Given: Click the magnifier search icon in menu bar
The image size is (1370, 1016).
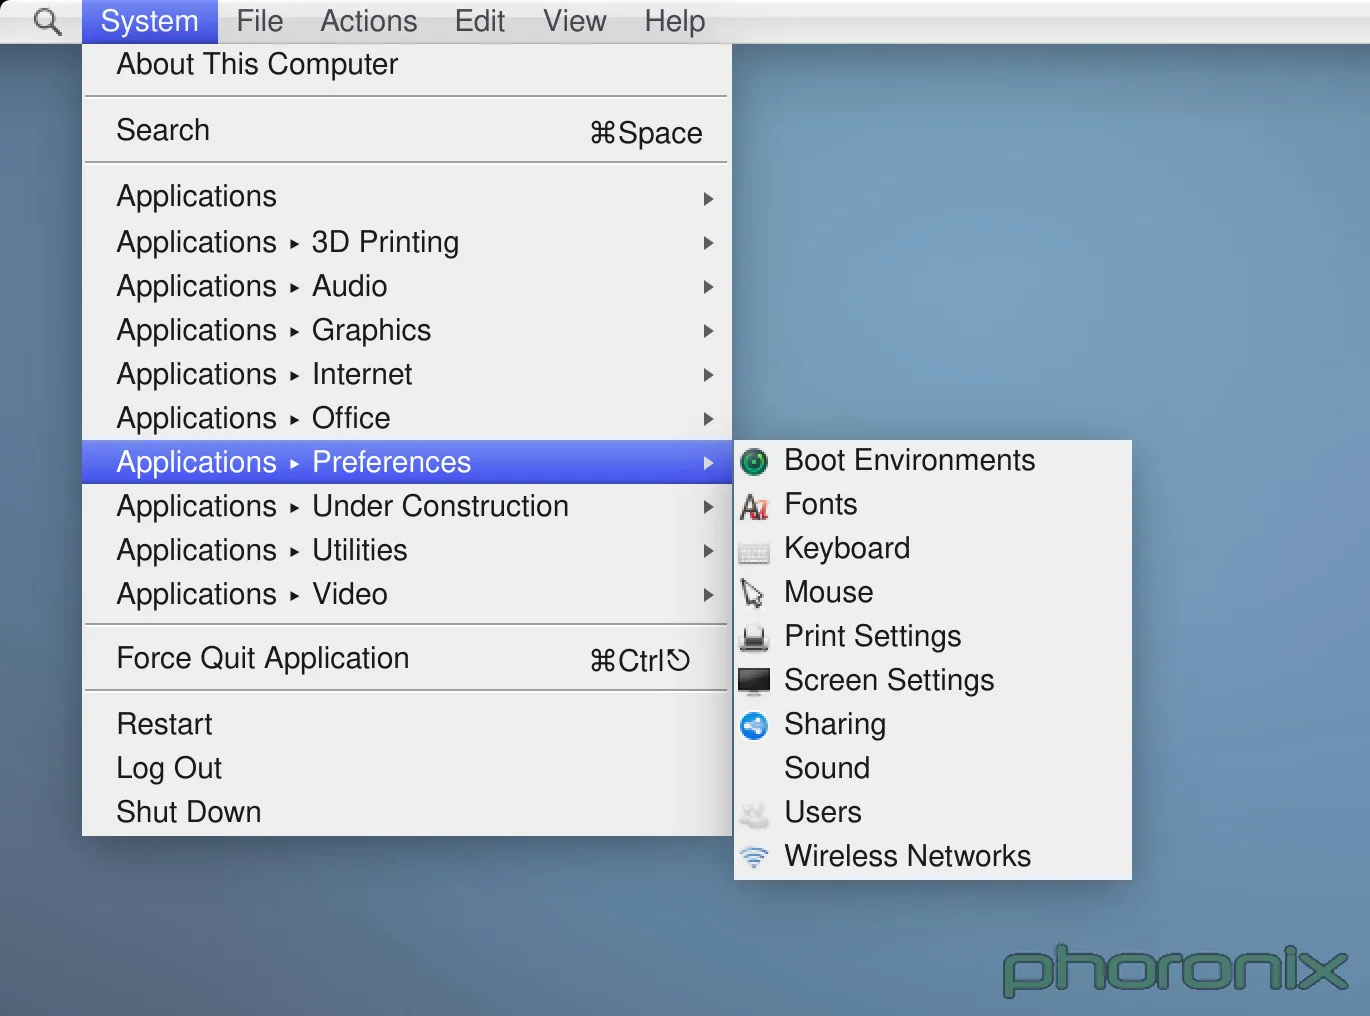Looking at the screenshot, I should click(45, 20).
